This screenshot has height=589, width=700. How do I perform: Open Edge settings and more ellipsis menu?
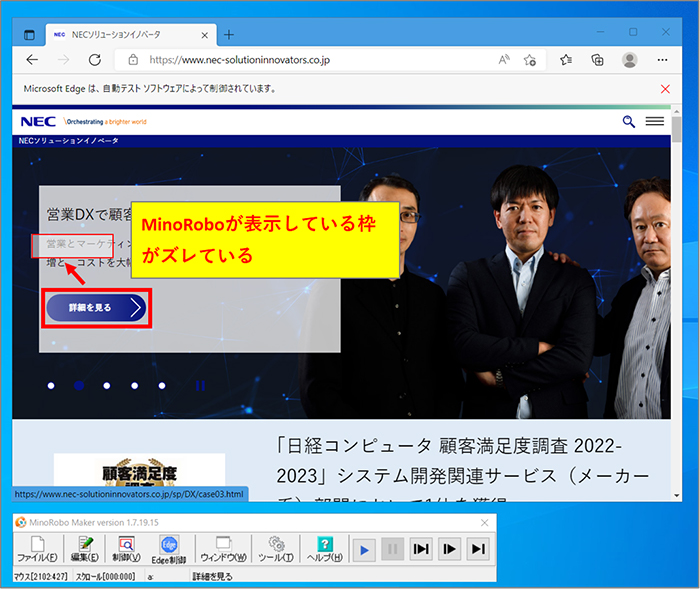click(663, 60)
